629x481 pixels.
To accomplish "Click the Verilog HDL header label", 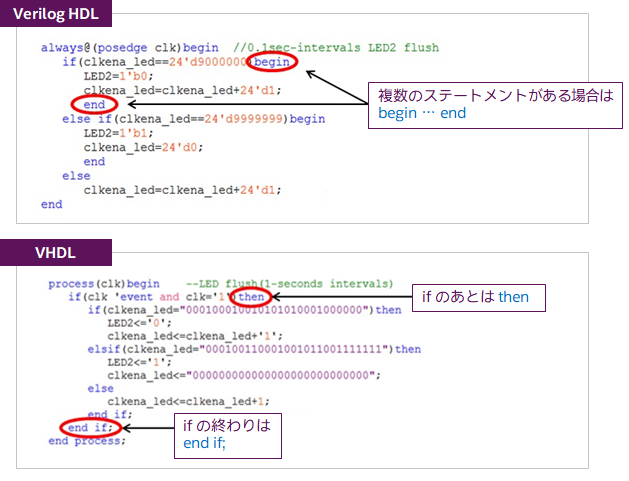I will tap(56, 15).
